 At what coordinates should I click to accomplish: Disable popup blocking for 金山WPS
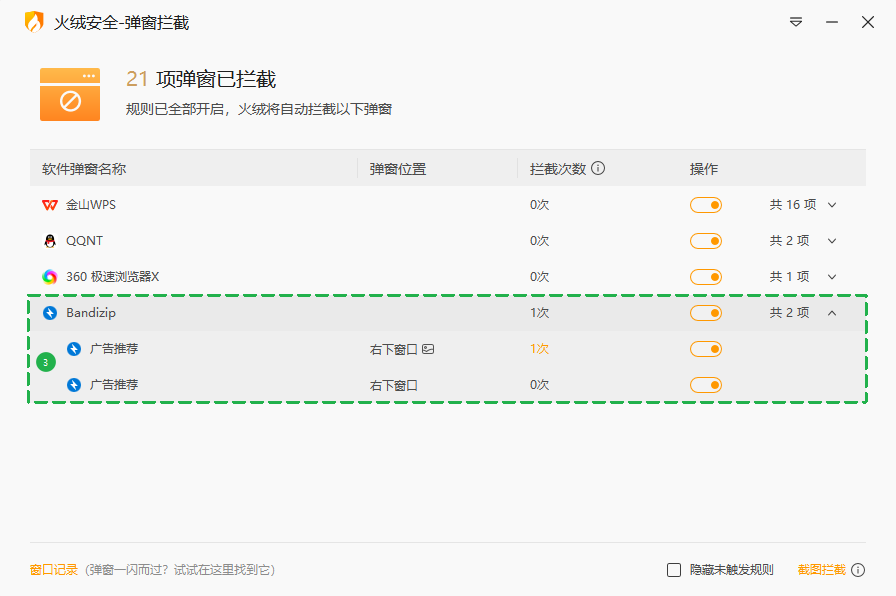705,205
